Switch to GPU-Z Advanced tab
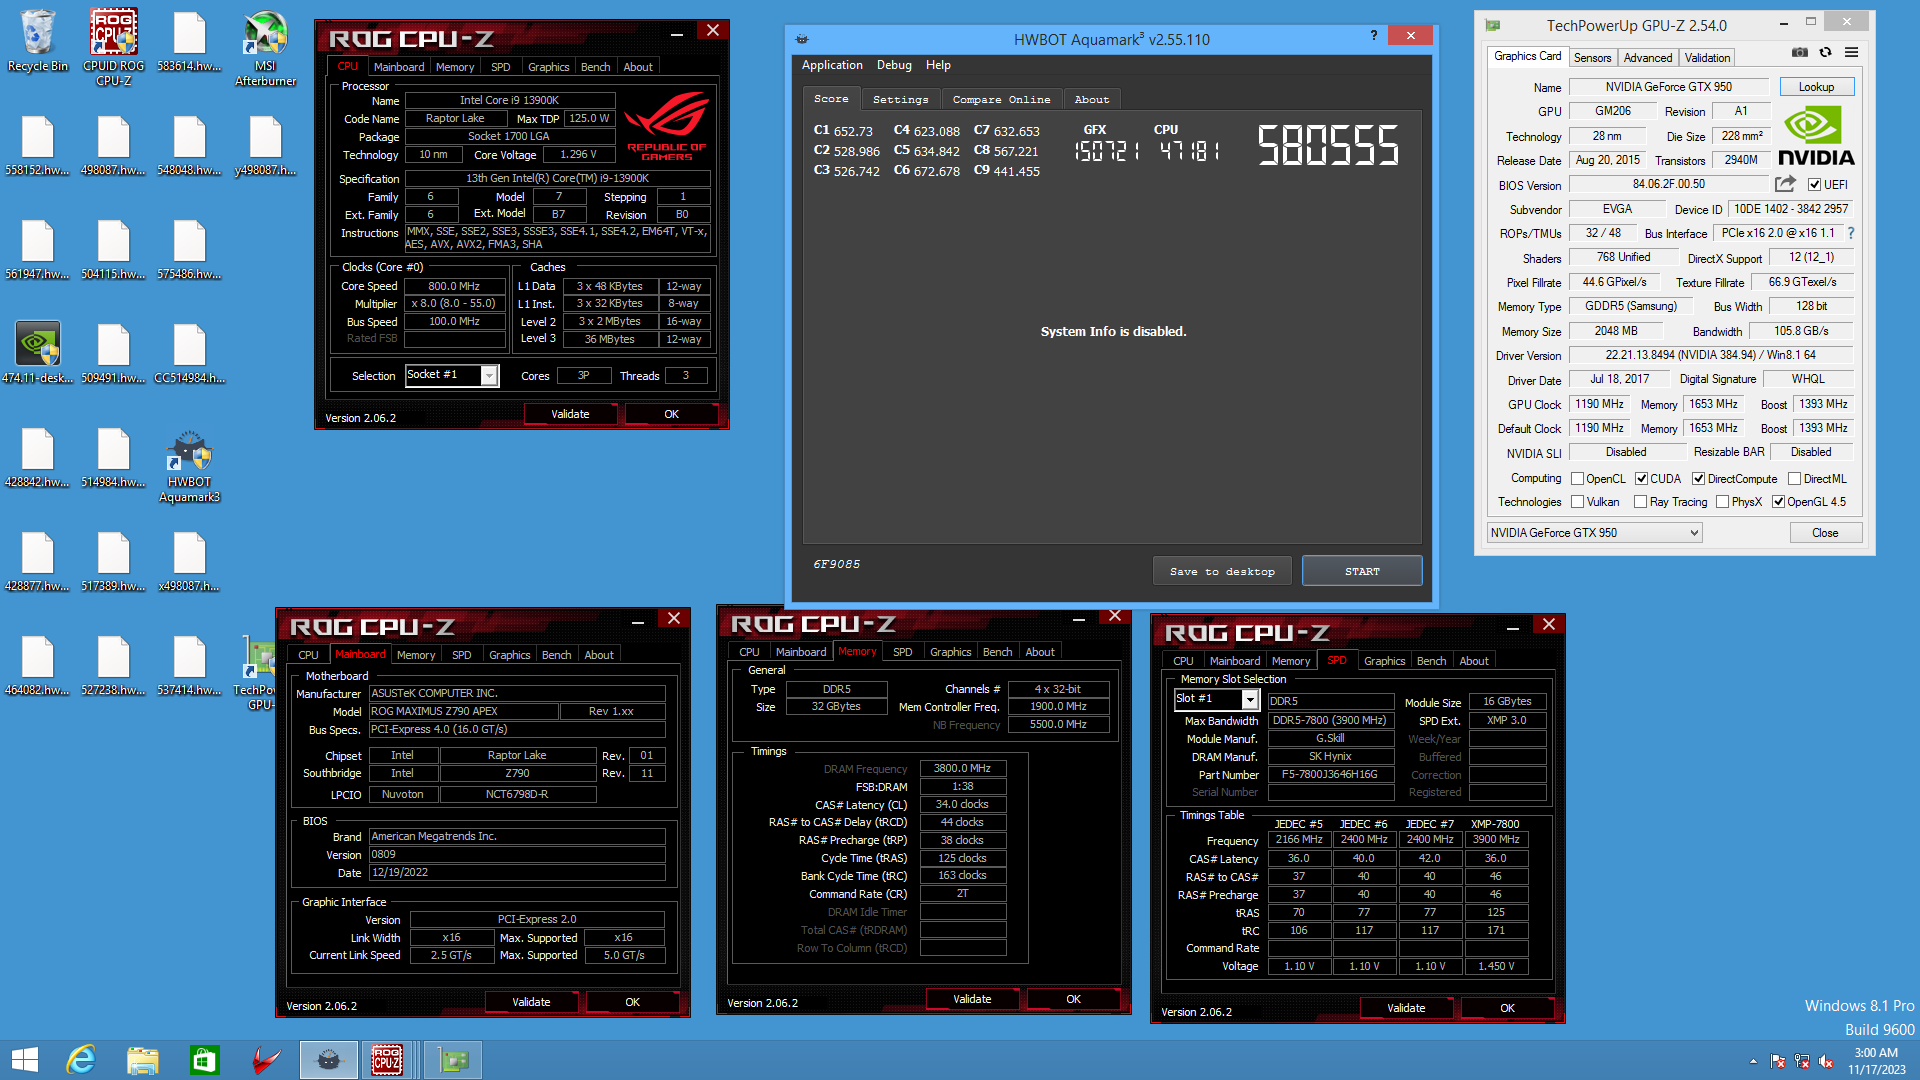The image size is (1920, 1080). [x=1647, y=58]
